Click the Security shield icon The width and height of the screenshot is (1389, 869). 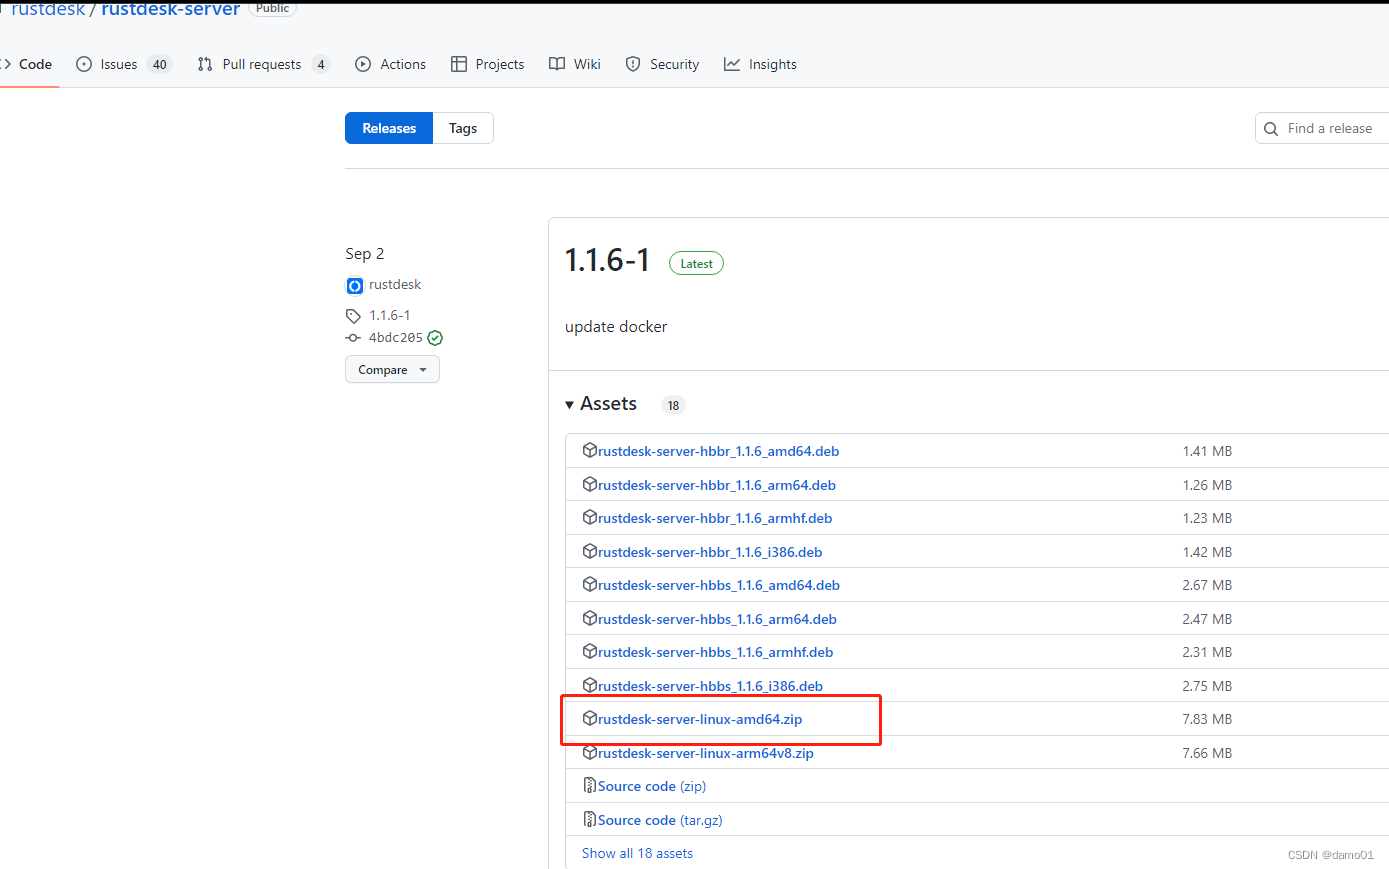(x=633, y=64)
